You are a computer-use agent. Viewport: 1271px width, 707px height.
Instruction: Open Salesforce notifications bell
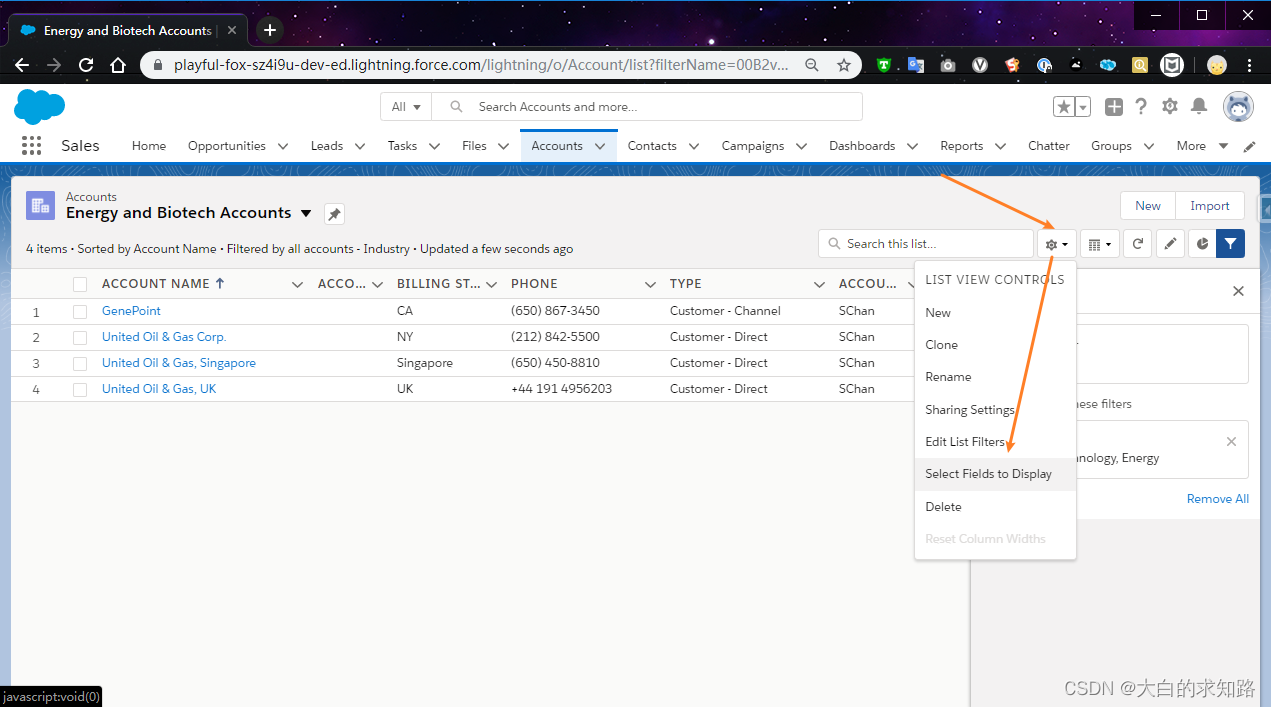(1198, 106)
